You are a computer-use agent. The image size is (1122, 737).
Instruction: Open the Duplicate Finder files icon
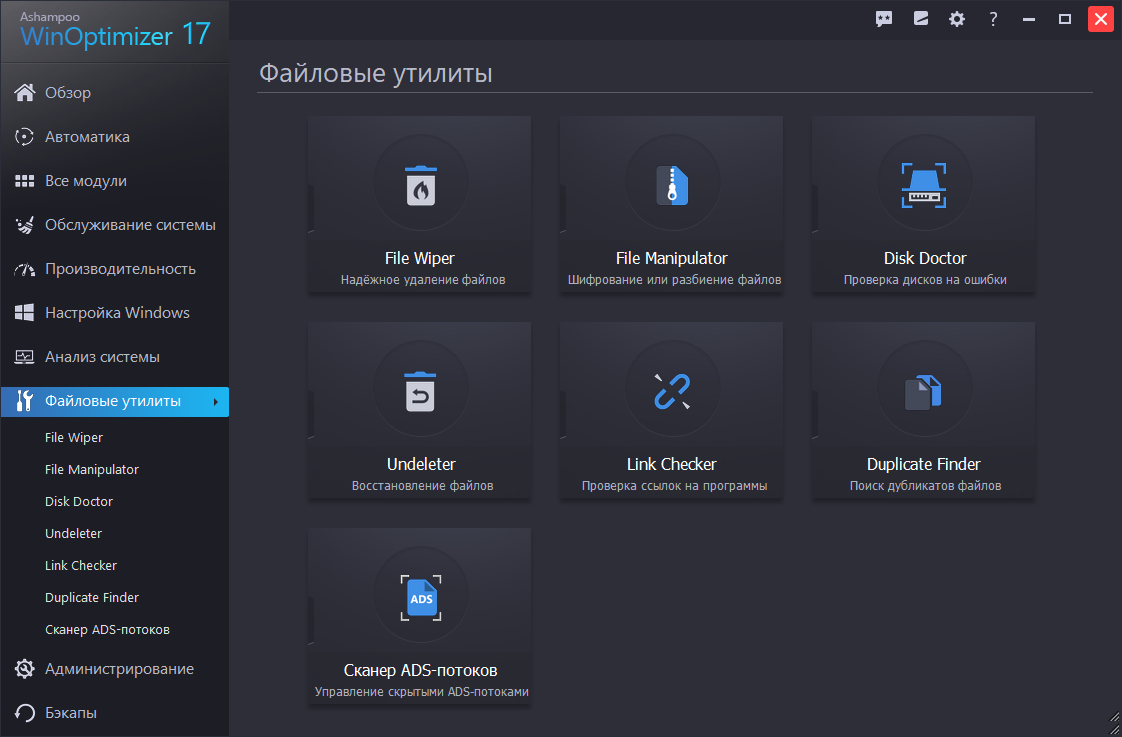923,392
